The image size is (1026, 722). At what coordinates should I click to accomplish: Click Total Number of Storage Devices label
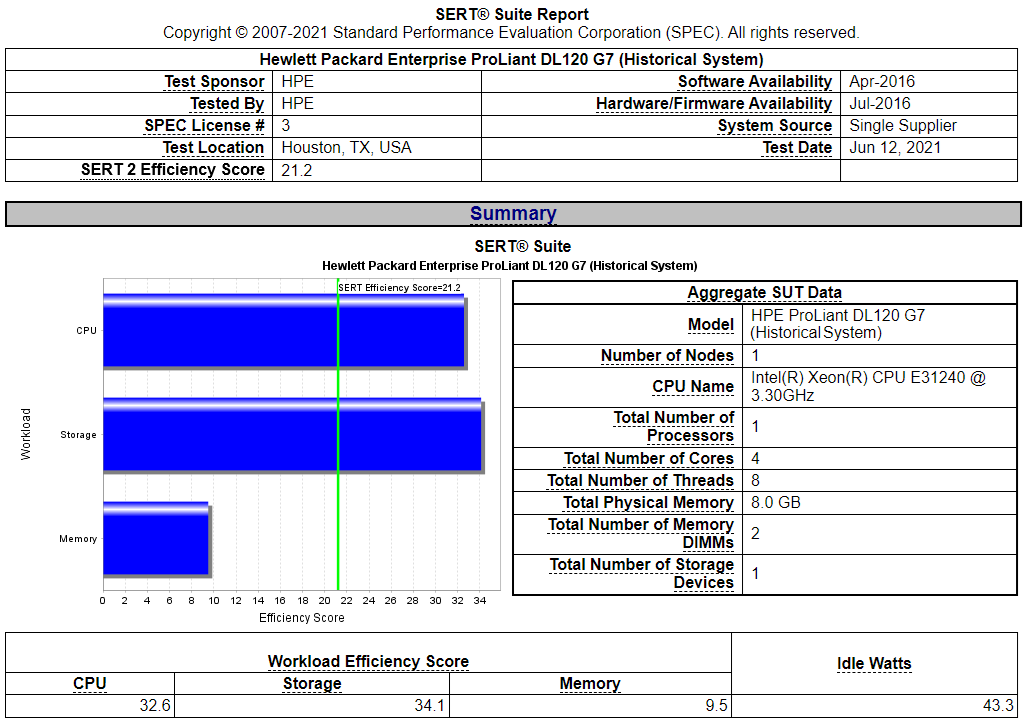click(642, 573)
